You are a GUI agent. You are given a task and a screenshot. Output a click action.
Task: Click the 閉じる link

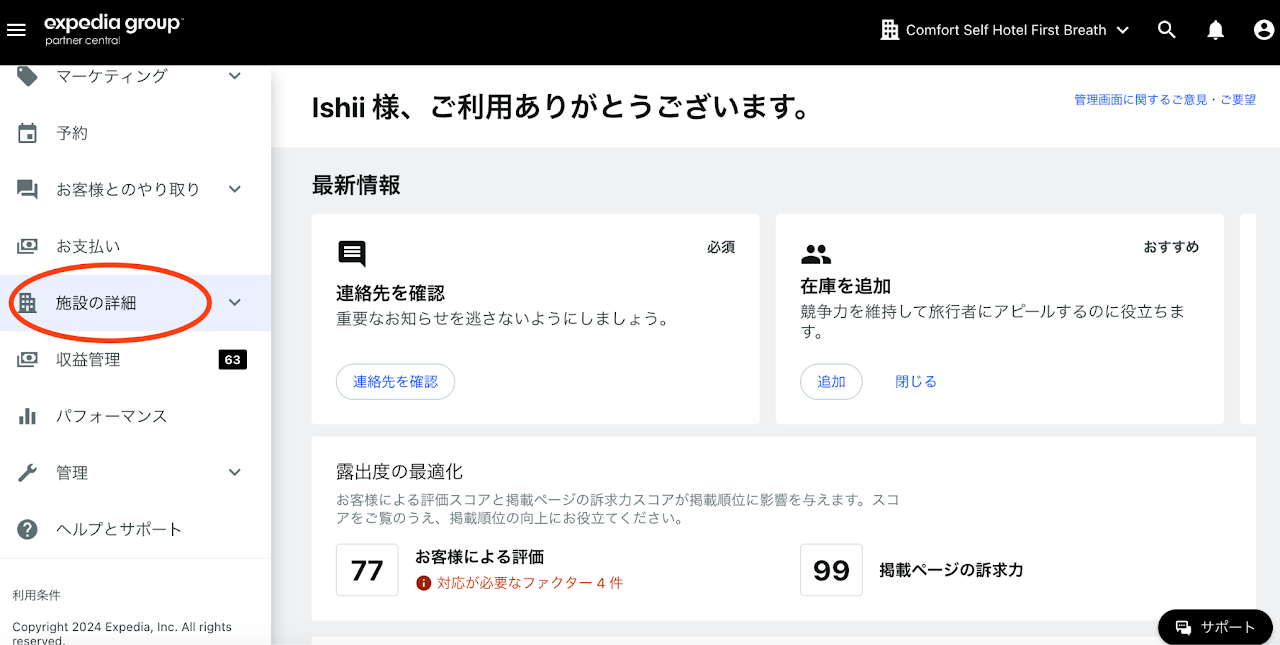tap(916, 382)
